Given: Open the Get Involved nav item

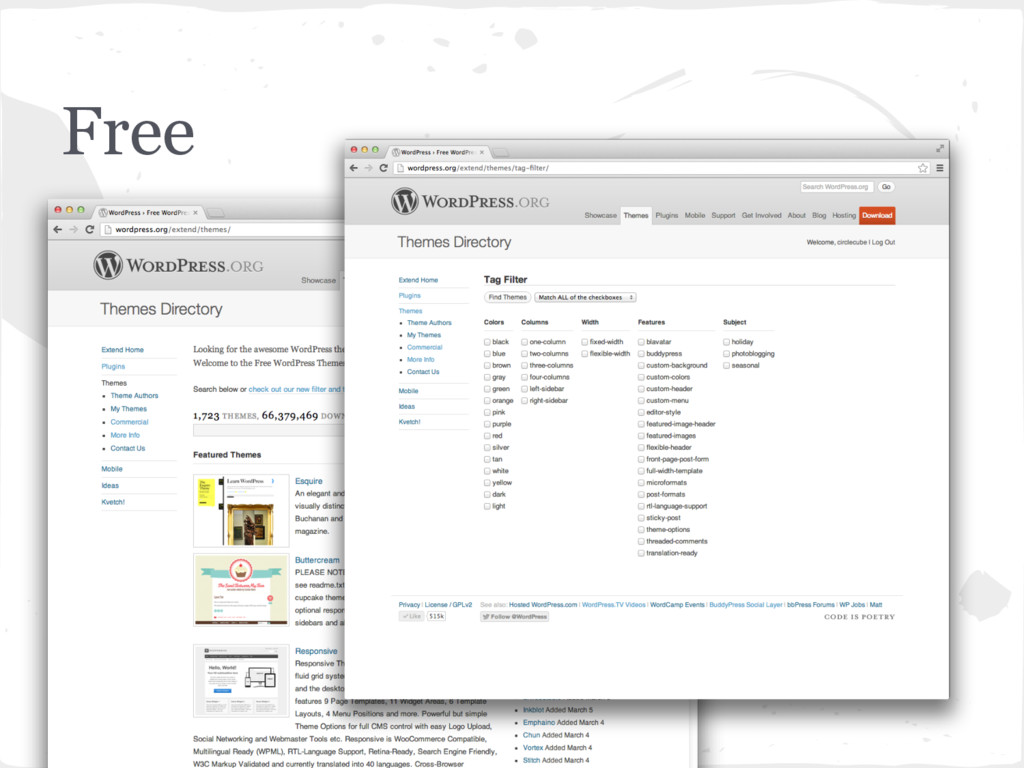Looking at the screenshot, I should click(761, 215).
